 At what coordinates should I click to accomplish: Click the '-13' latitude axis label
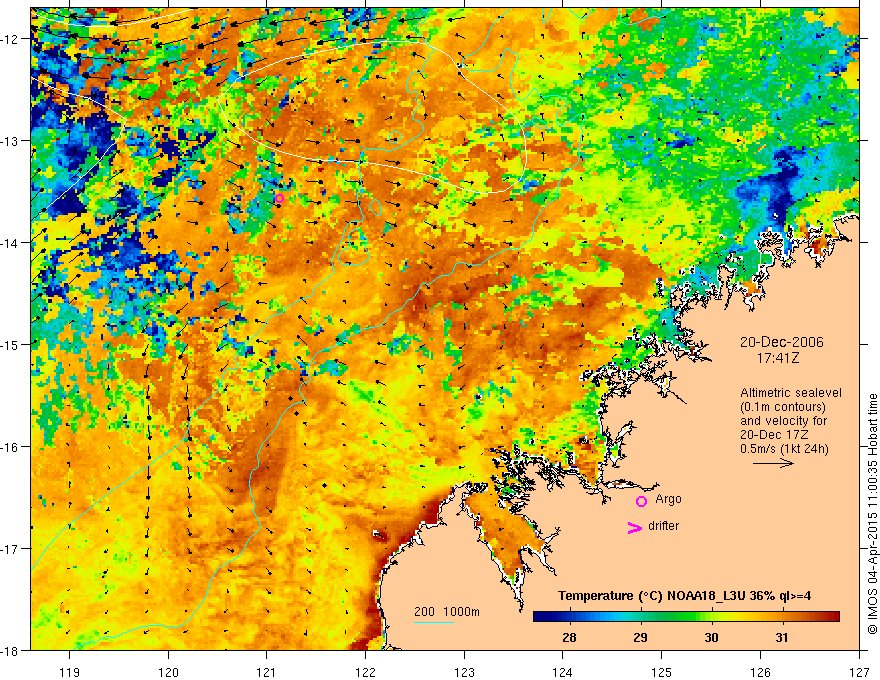pyautogui.click(x=10, y=141)
